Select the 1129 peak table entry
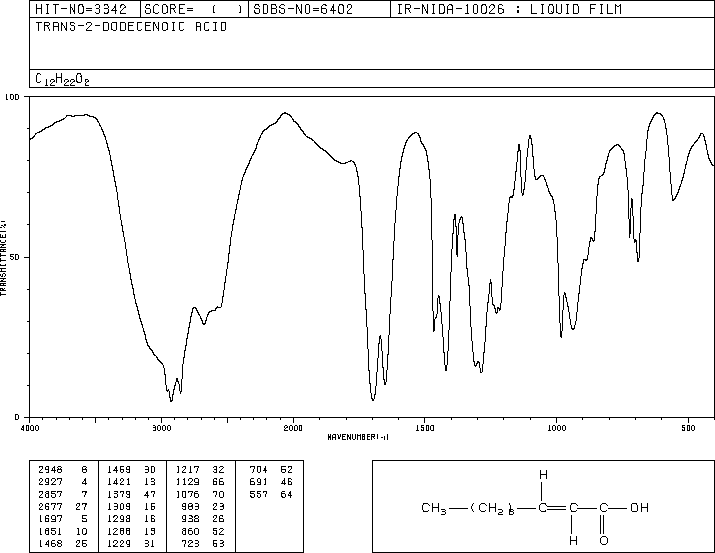This screenshot has width=715, height=553. pyautogui.click(x=200, y=482)
